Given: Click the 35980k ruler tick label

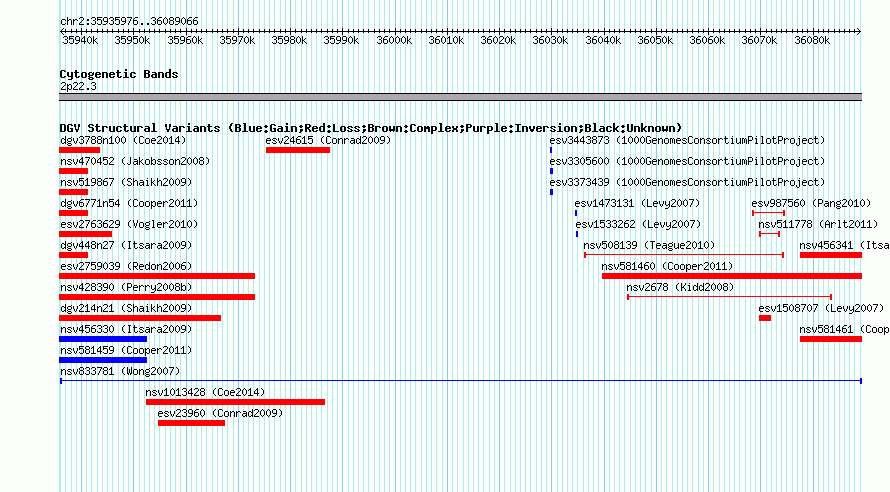Looking at the screenshot, I should pyautogui.click(x=289, y=40).
